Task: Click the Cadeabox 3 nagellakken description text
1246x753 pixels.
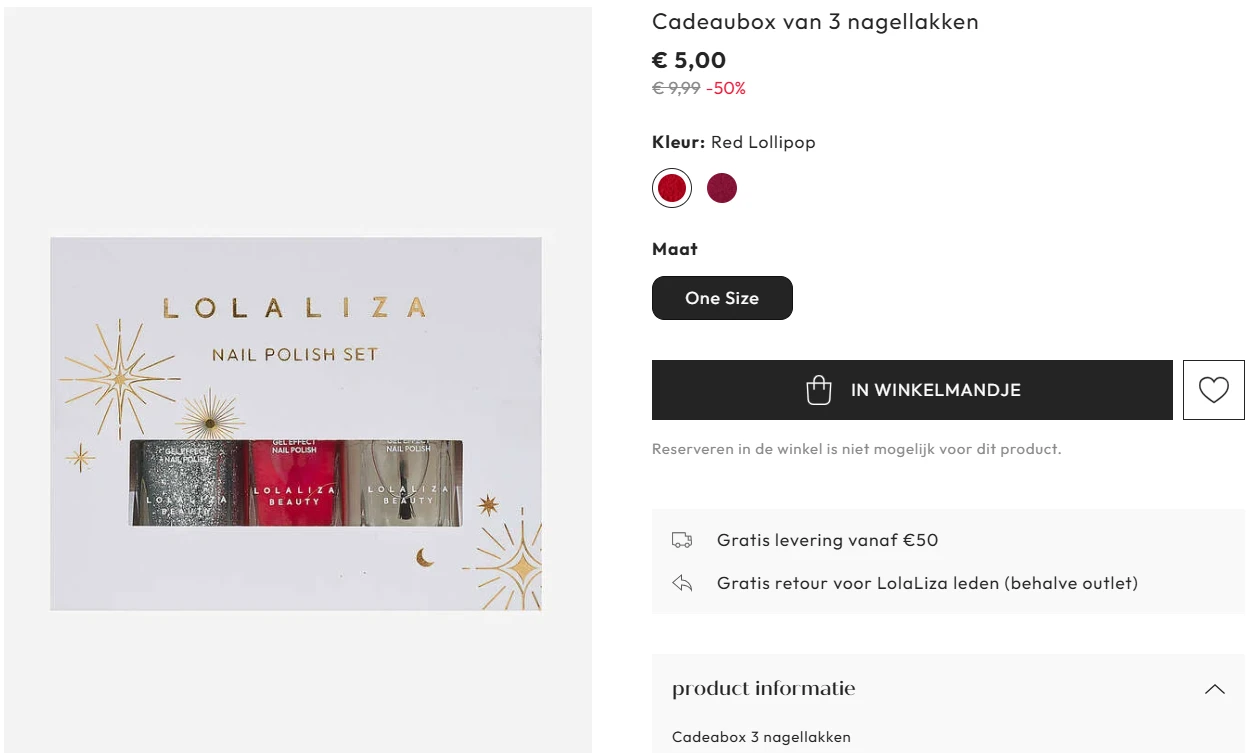Action: (761, 737)
